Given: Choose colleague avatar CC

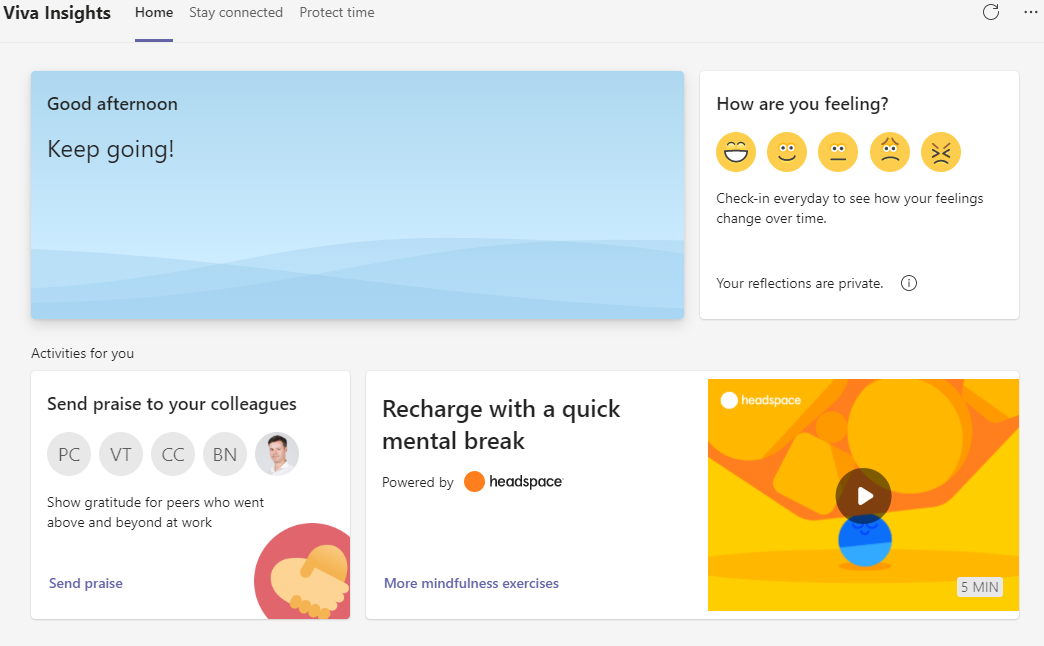Looking at the screenshot, I should click(173, 454).
